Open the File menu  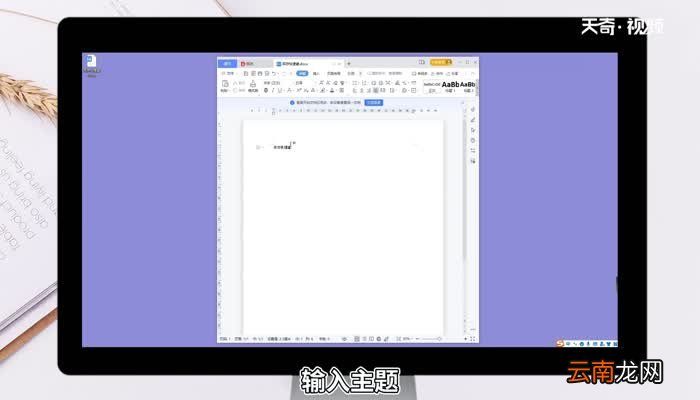pyautogui.click(x=230, y=73)
